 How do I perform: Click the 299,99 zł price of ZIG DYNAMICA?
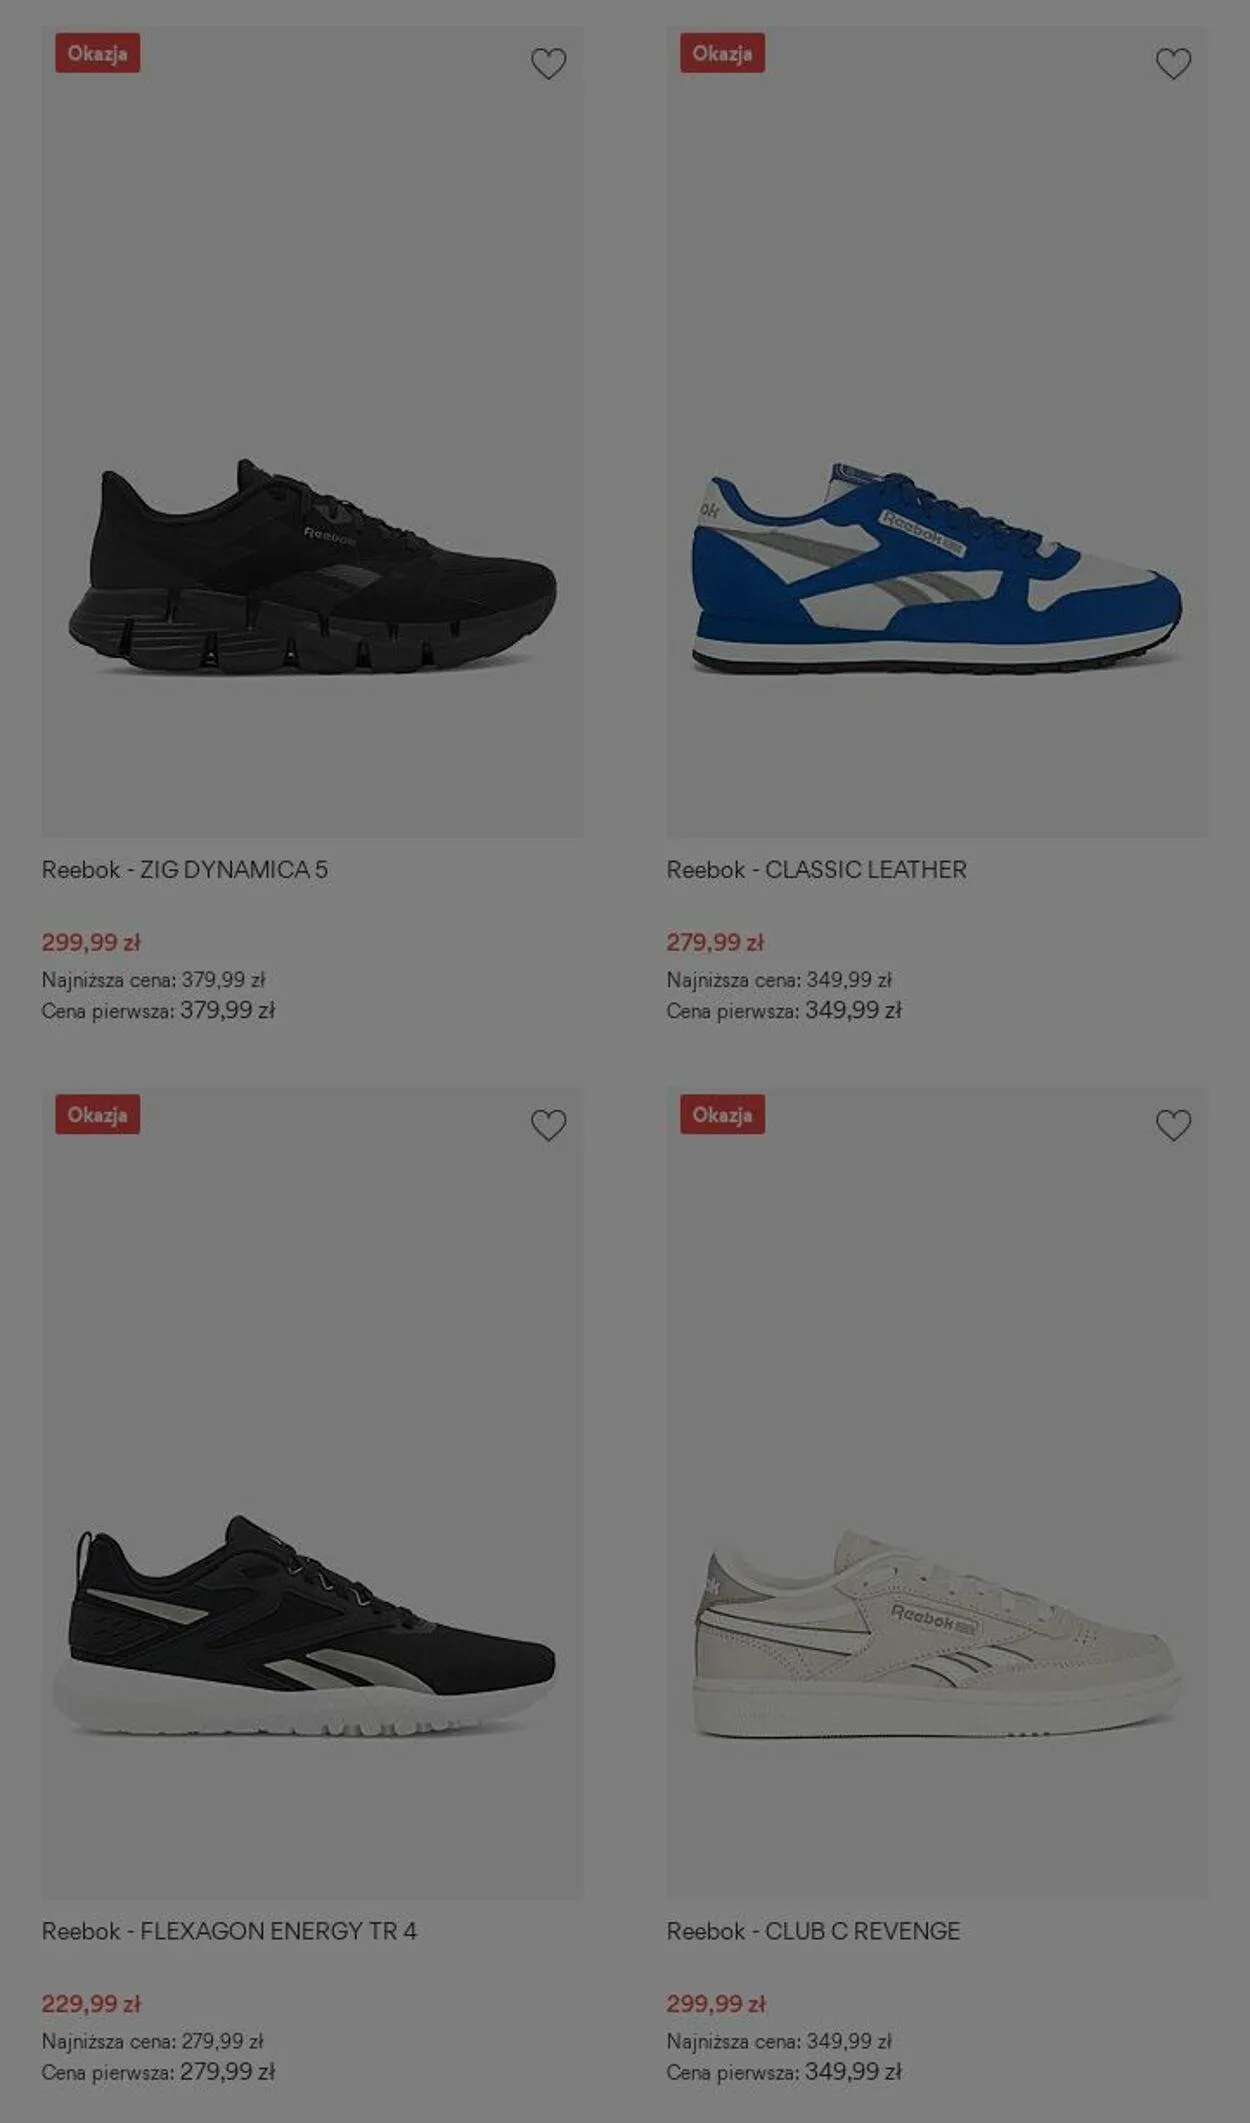pyautogui.click(x=91, y=942)
